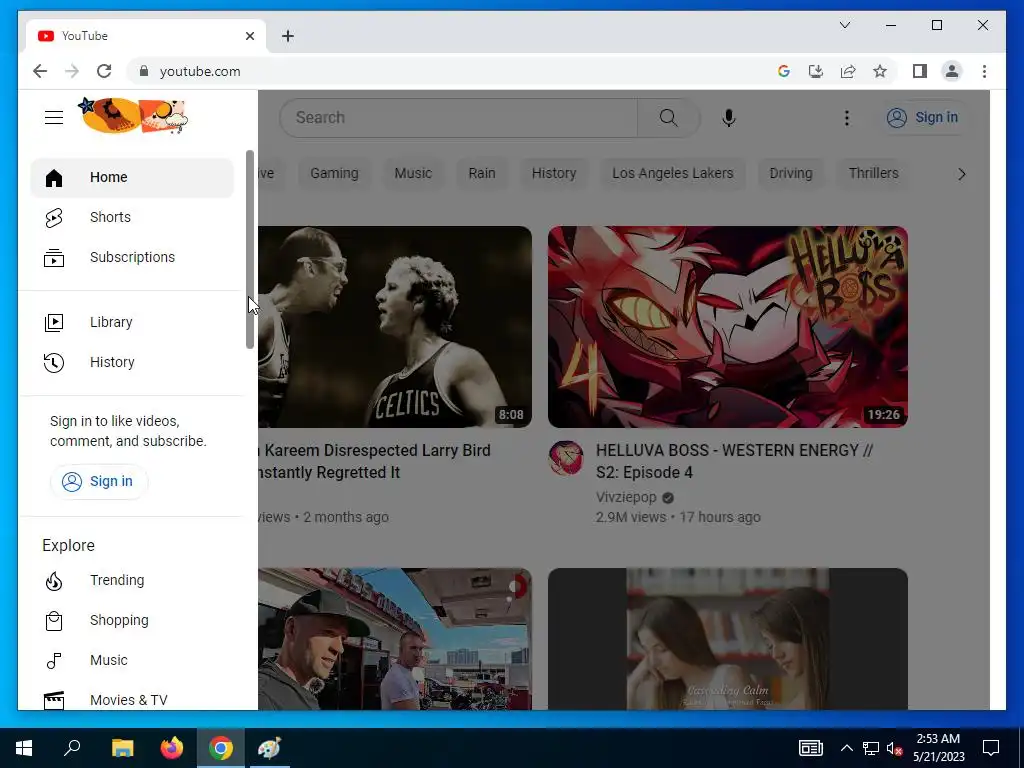Toggle the Chrome side panel

tap(920, 71)
